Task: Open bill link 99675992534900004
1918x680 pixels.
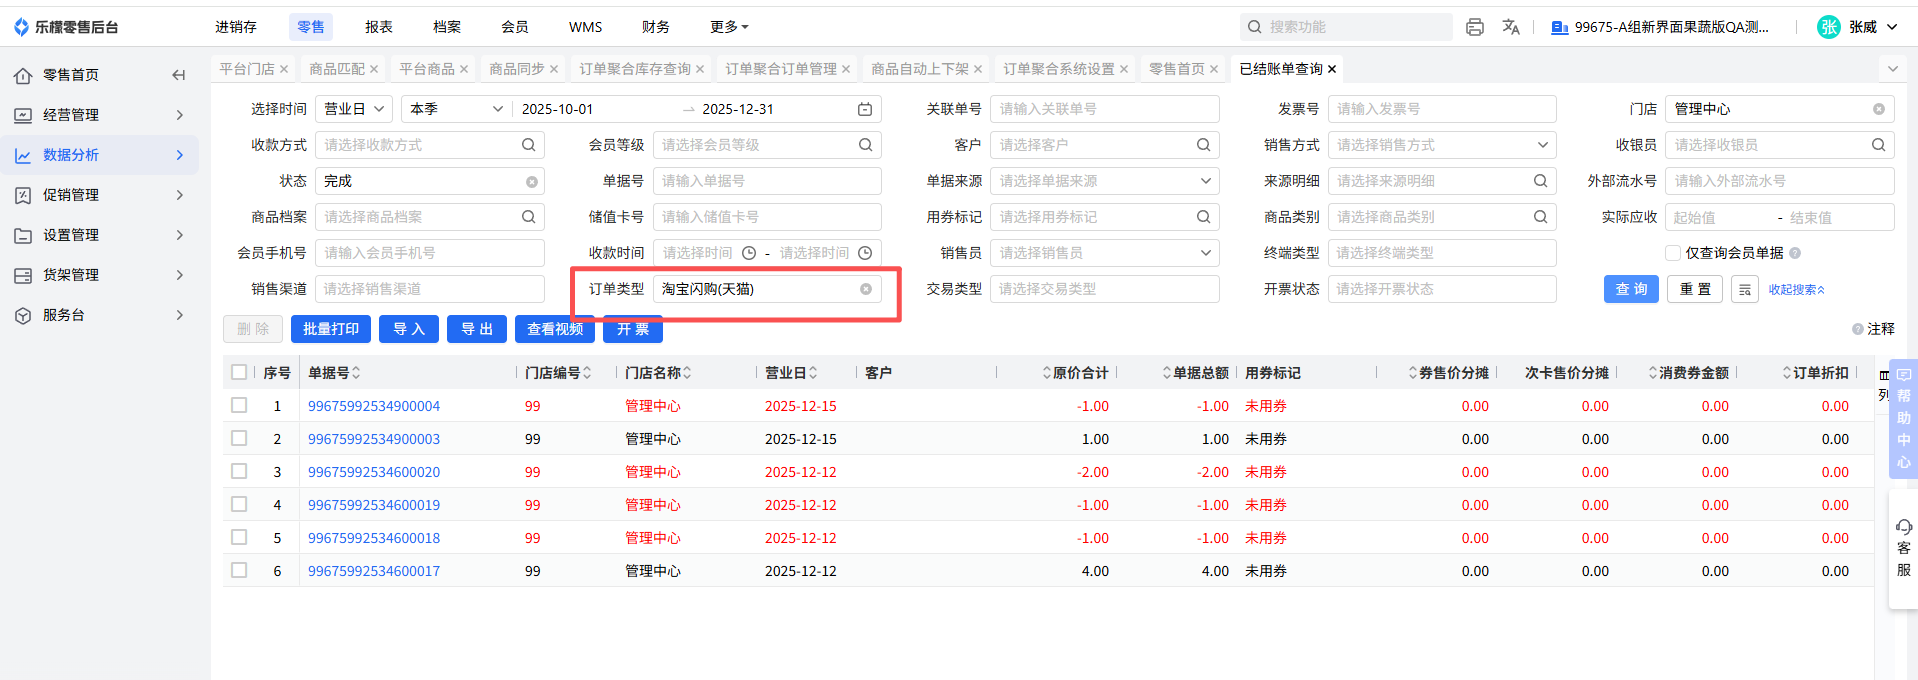Action: 374,406
